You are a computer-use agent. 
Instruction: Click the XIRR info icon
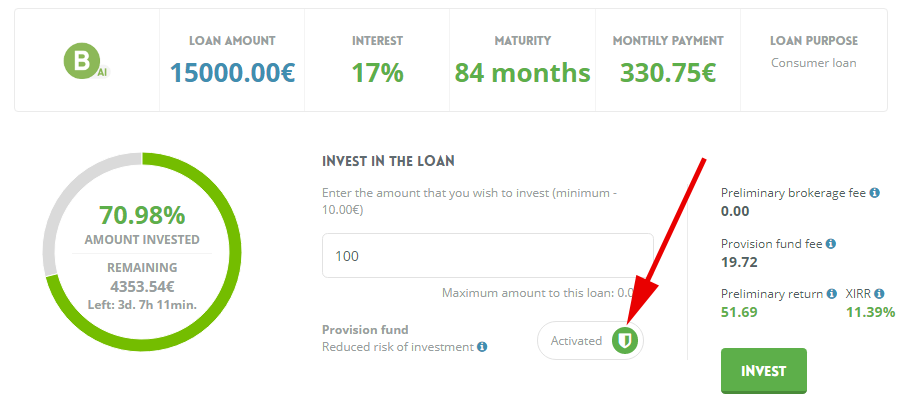pos(879,294)
